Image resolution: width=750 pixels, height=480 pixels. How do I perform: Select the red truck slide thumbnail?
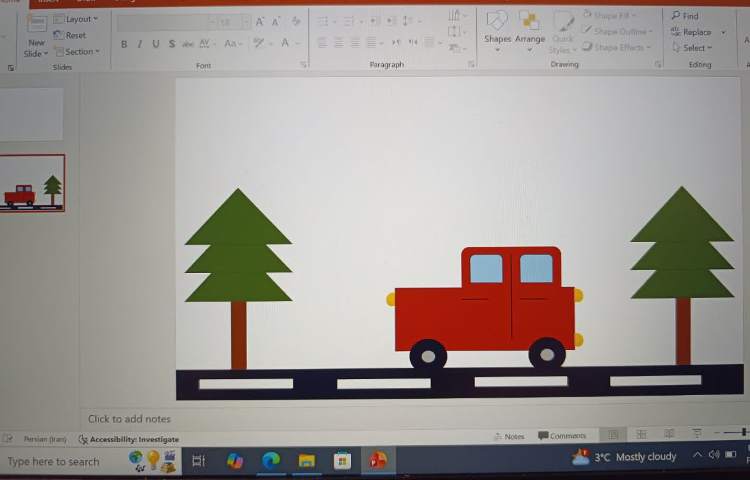coord(32,183)
